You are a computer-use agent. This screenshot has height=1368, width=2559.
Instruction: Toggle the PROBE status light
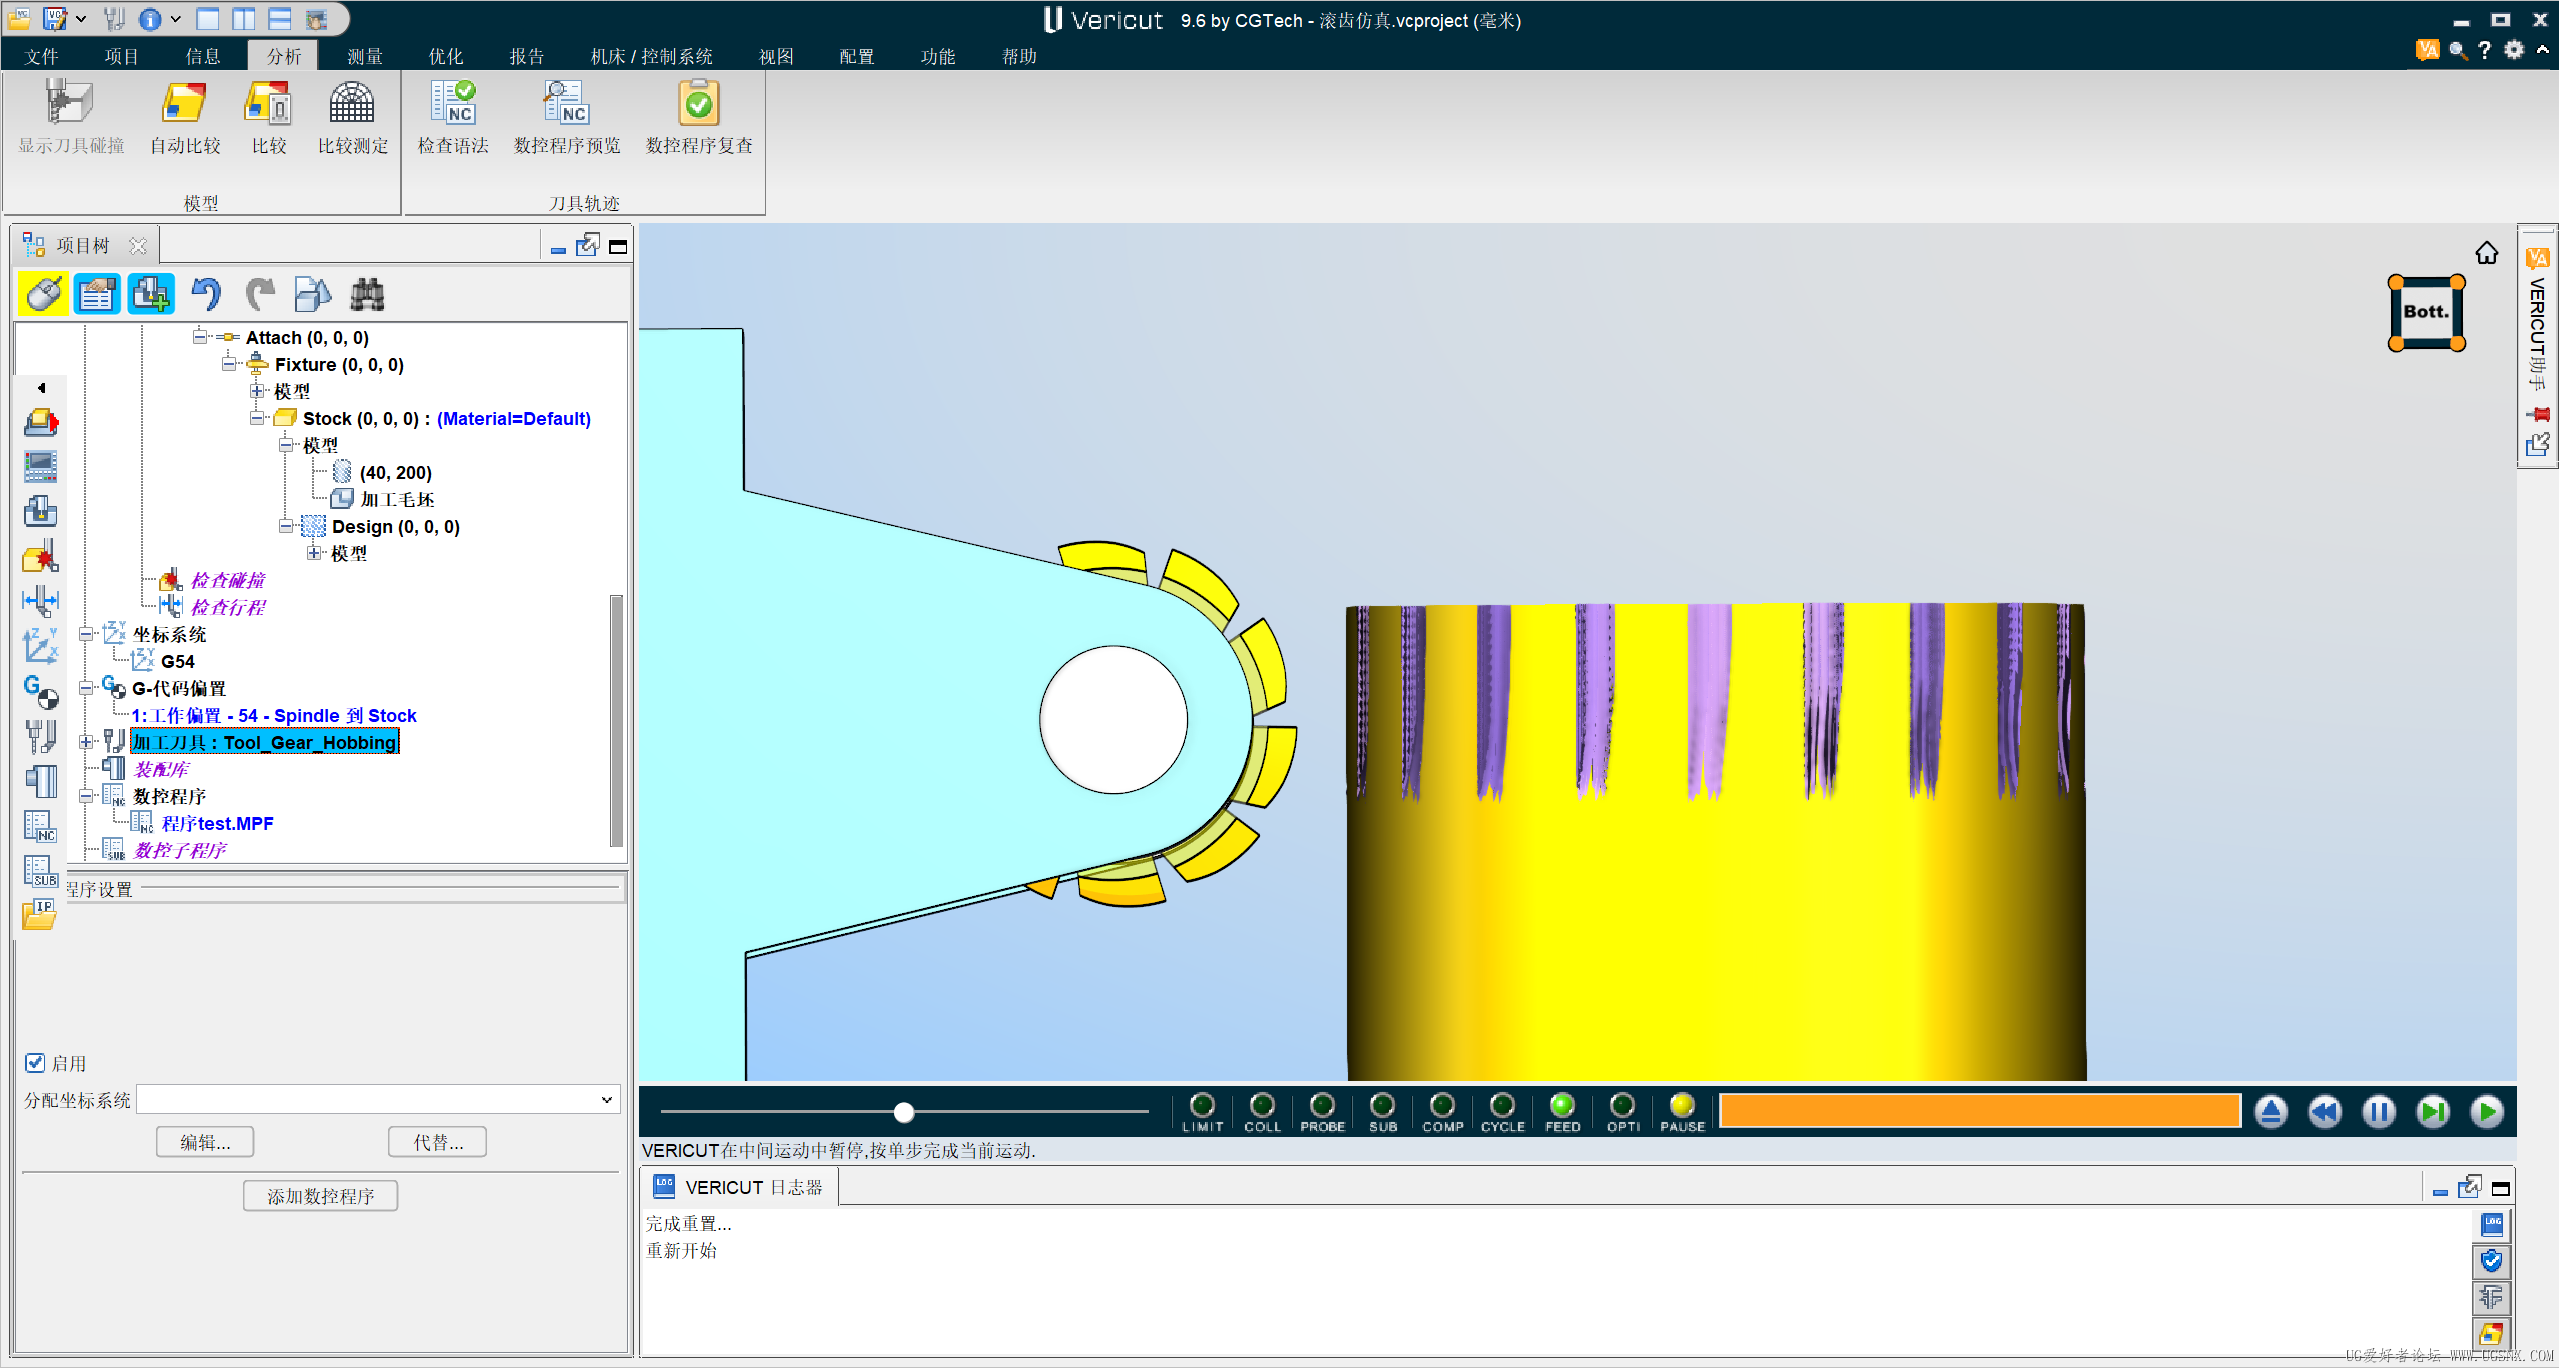click(1322, 1105)
